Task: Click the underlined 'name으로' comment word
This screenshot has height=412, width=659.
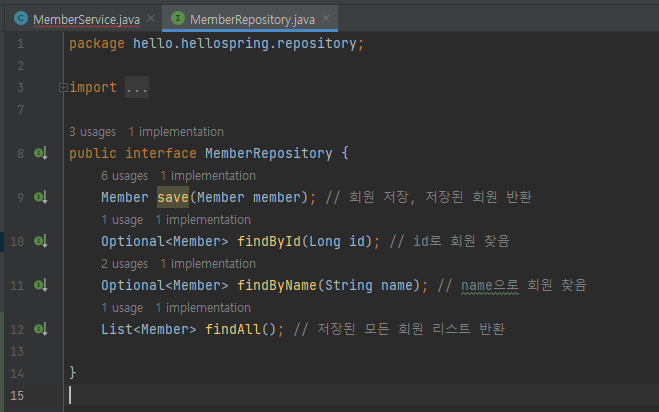Action: [490, 285]
